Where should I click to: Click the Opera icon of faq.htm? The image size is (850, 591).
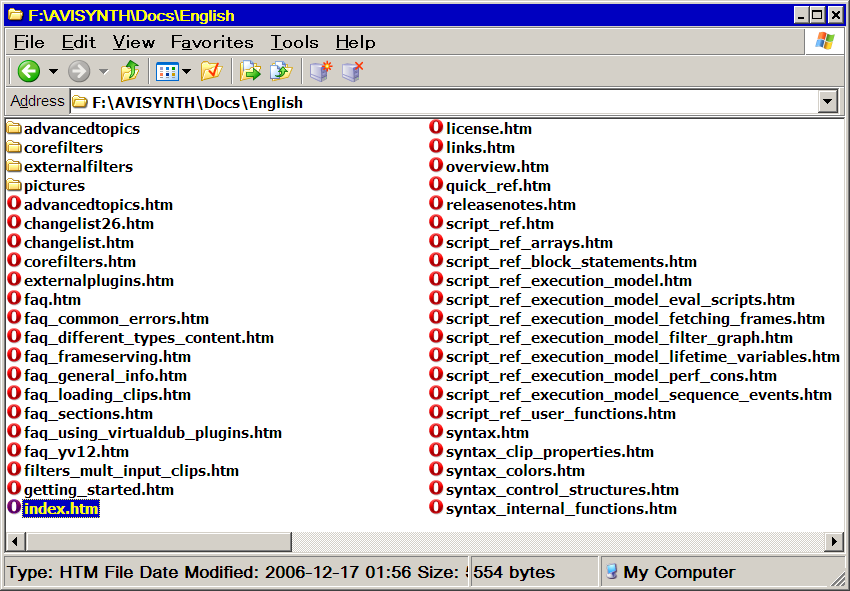coord(14,299)
